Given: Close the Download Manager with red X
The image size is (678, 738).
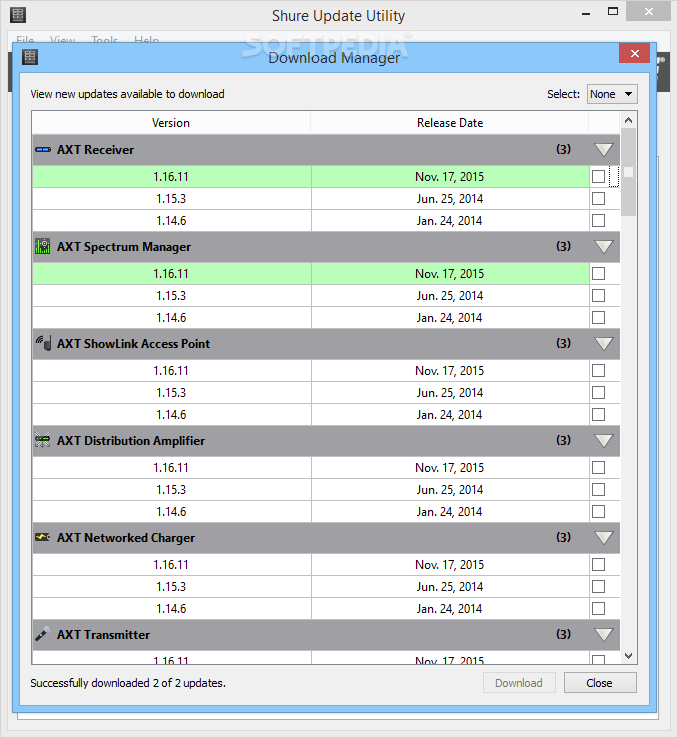Looking at the screenshot, I should [x=634, y=53].
